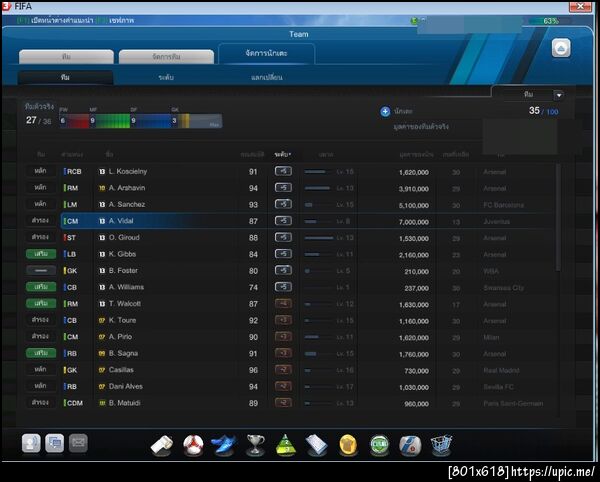Viewport: 600px width, 482px height.
Task: Click the player list vertical scrollbar
Action: coord(558,218)
